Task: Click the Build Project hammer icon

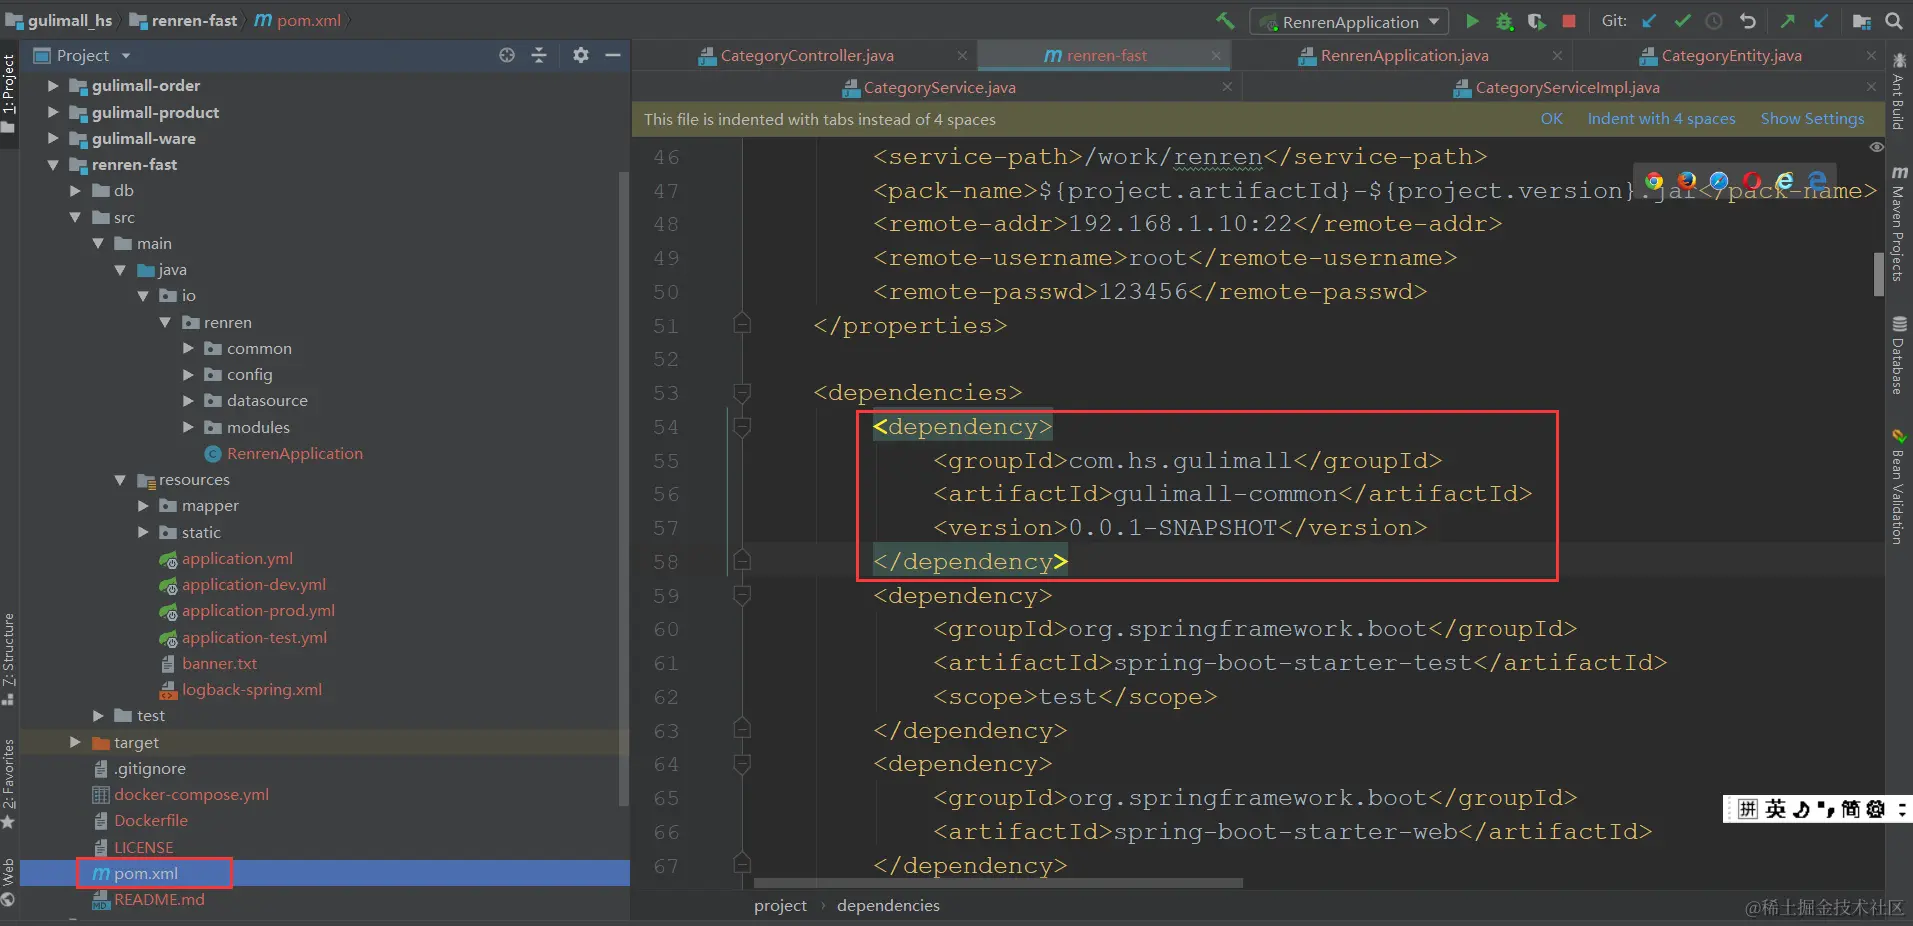Action: (1225, 21)
